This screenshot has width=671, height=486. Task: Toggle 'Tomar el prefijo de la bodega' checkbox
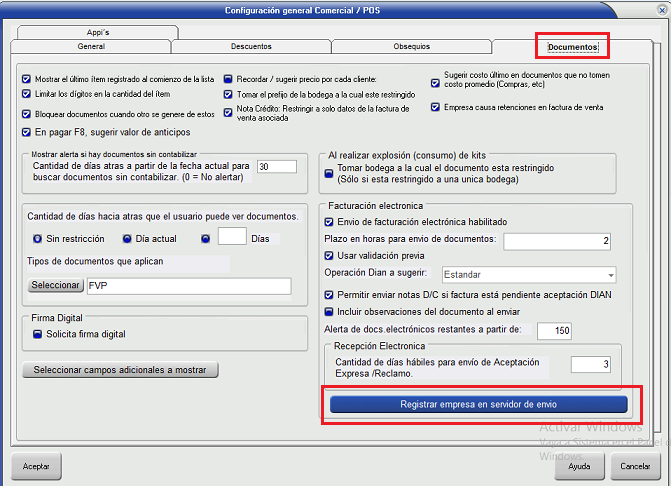(228, 94)
